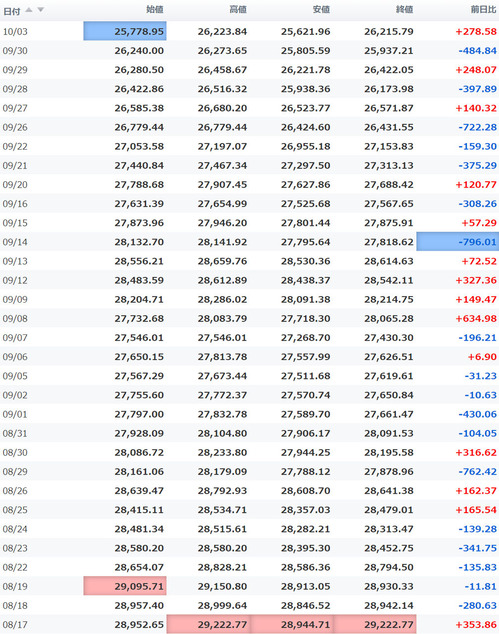Select the 09/07 date cell
This screenshot has width=499, height=634.
(15, 338)
